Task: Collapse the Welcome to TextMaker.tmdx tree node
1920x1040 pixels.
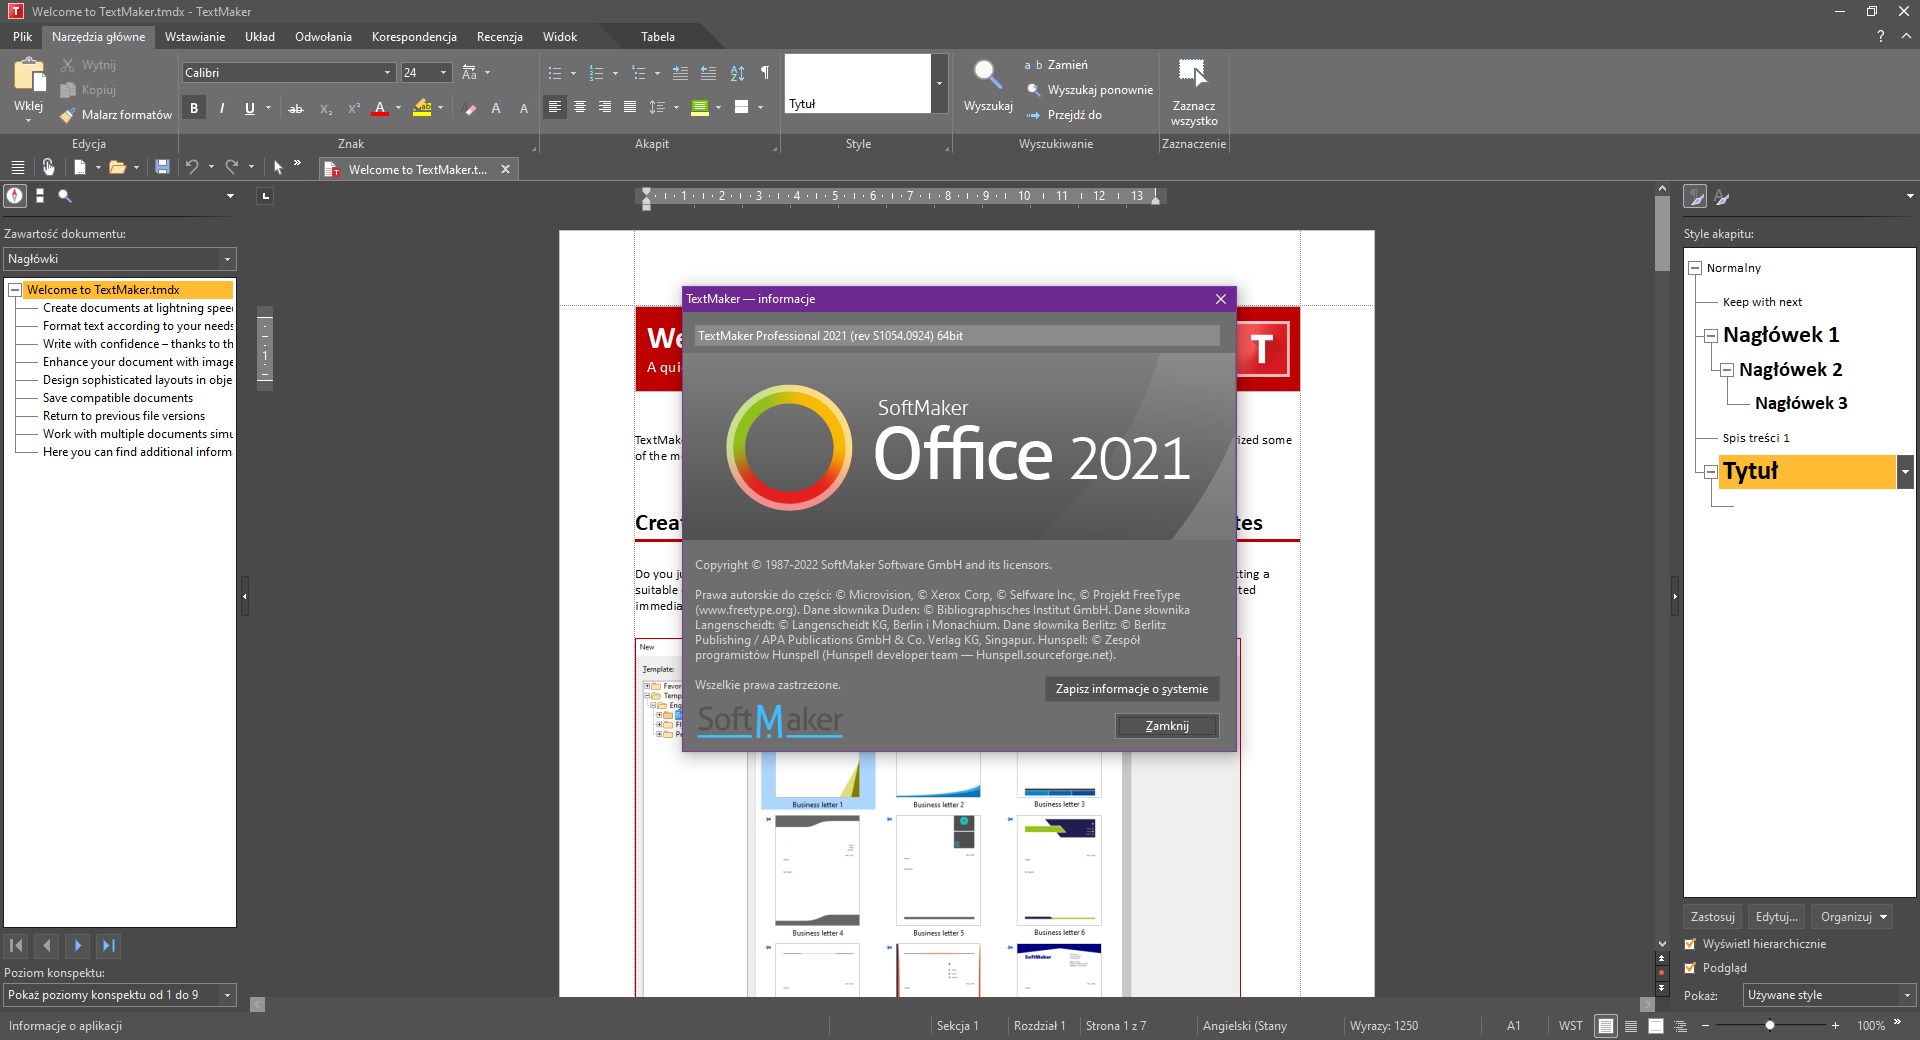Action: point(15,290)
